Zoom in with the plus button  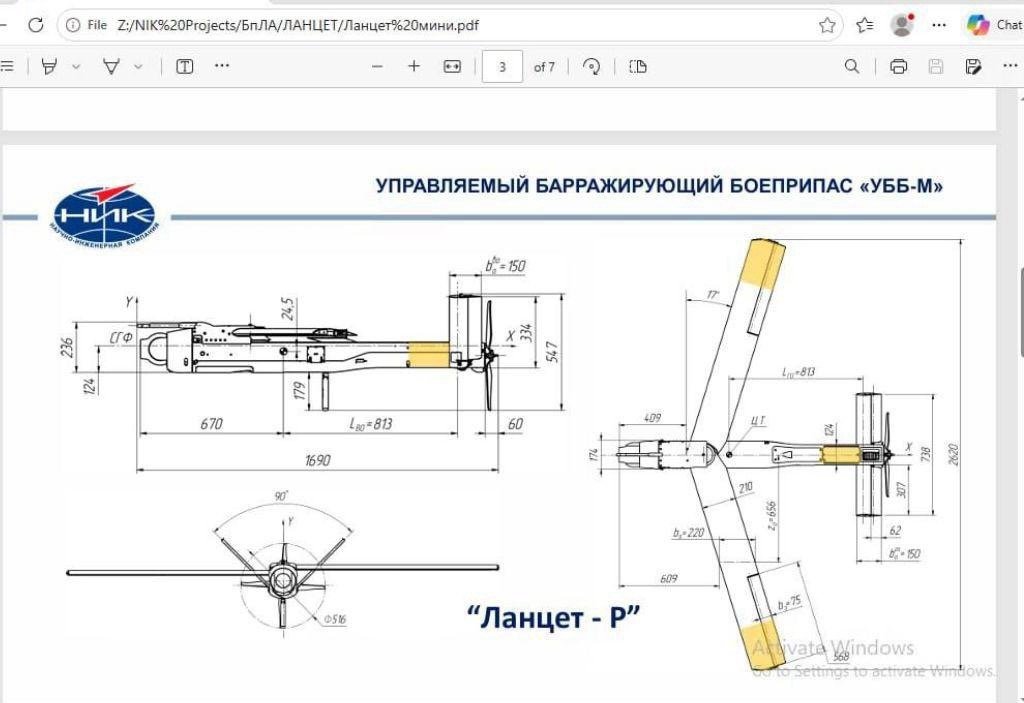[414, 66]
